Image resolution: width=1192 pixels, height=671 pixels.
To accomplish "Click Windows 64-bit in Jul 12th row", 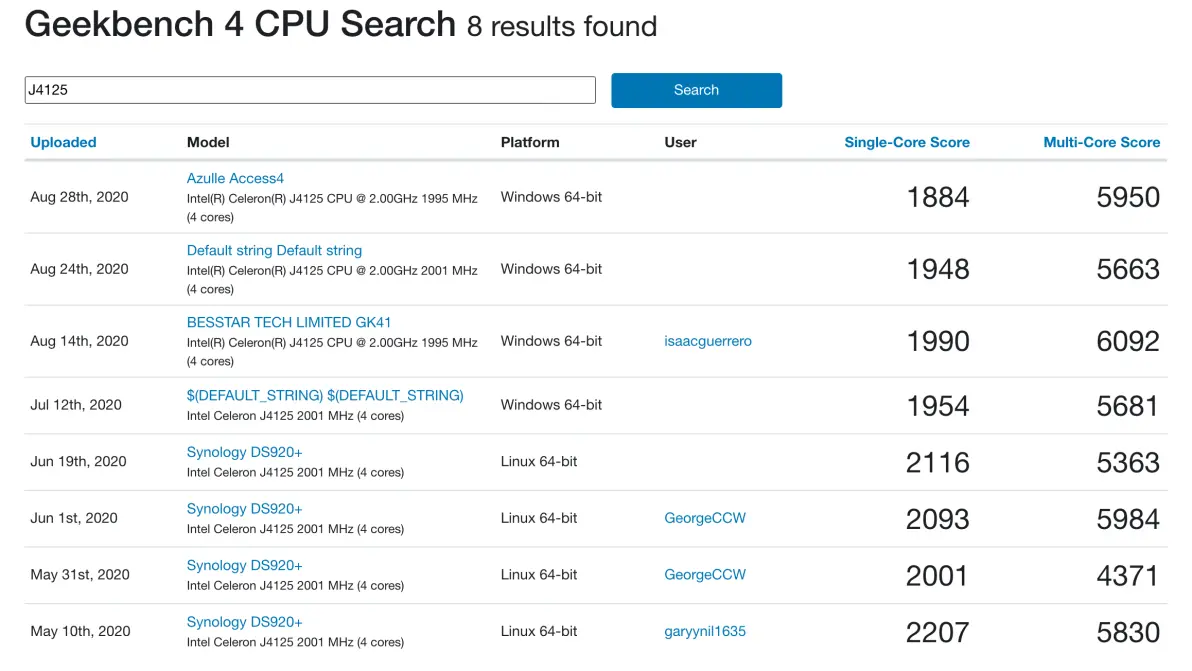I will tap(551, 405).
